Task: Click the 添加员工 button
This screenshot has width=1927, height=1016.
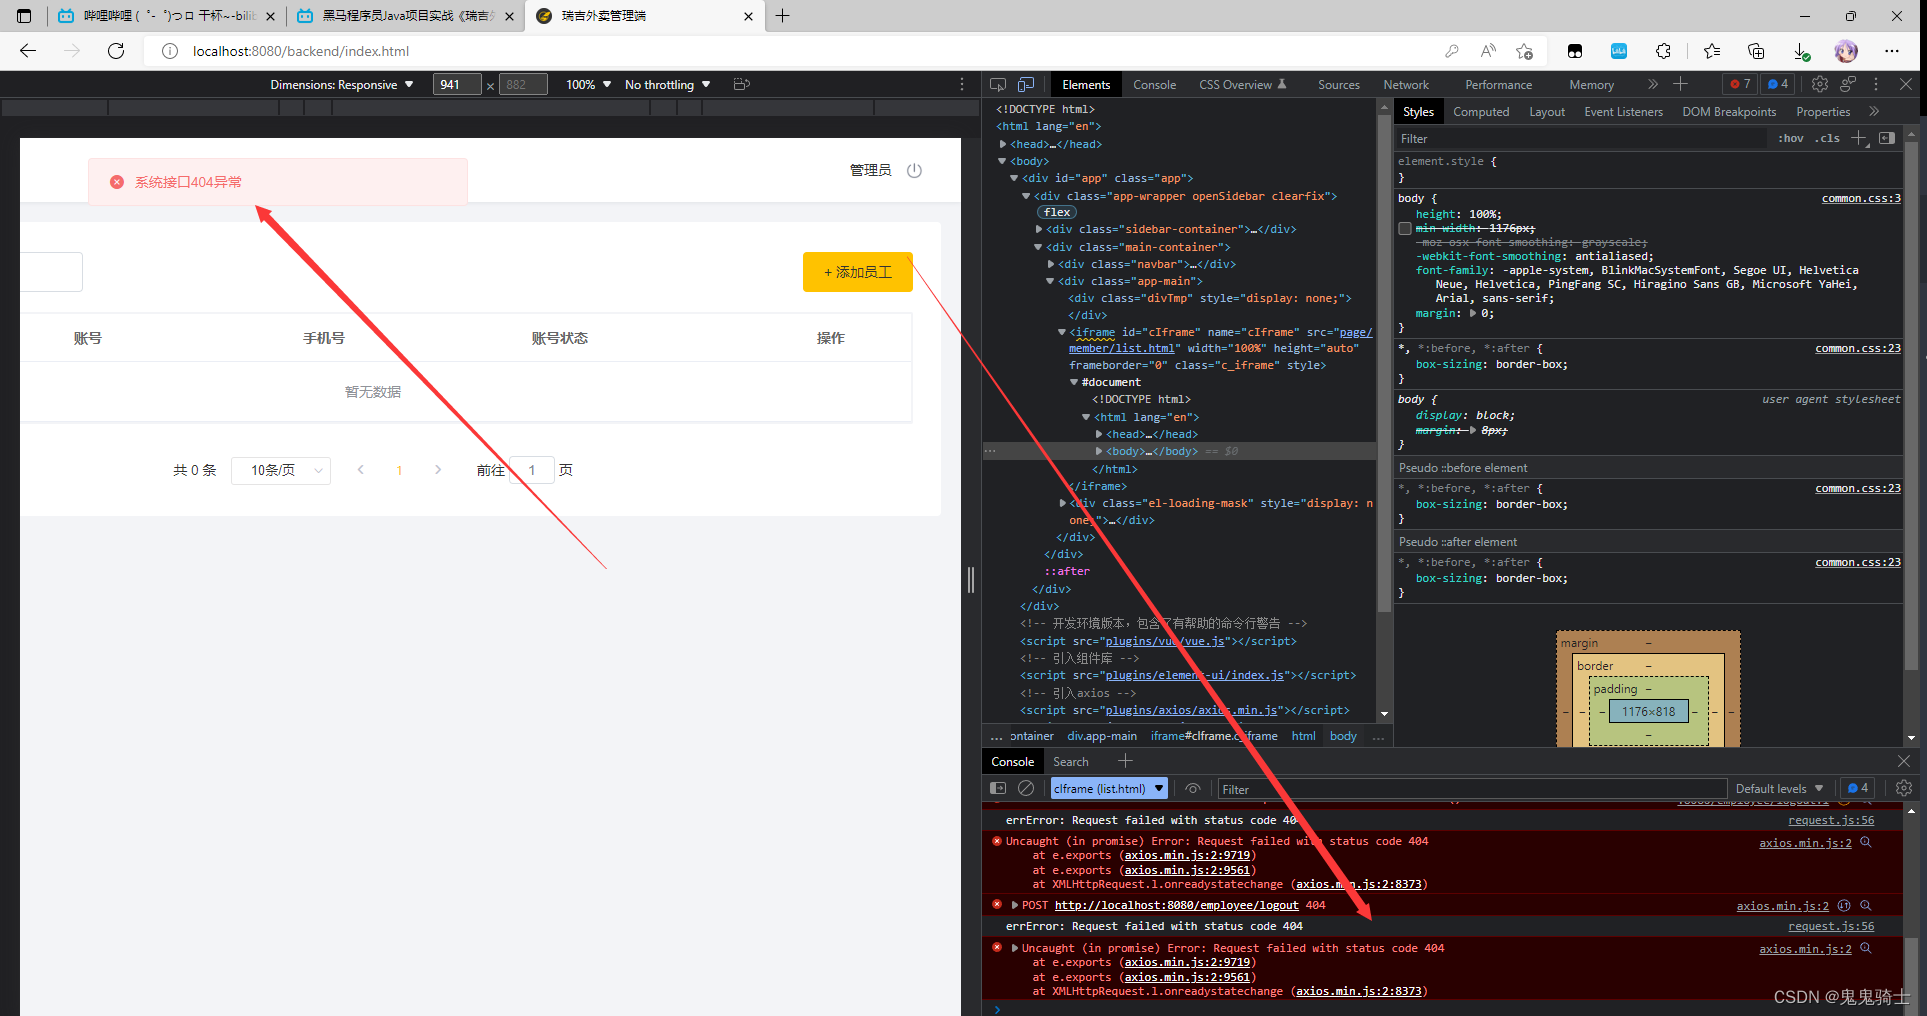Action: click(858, 272)
